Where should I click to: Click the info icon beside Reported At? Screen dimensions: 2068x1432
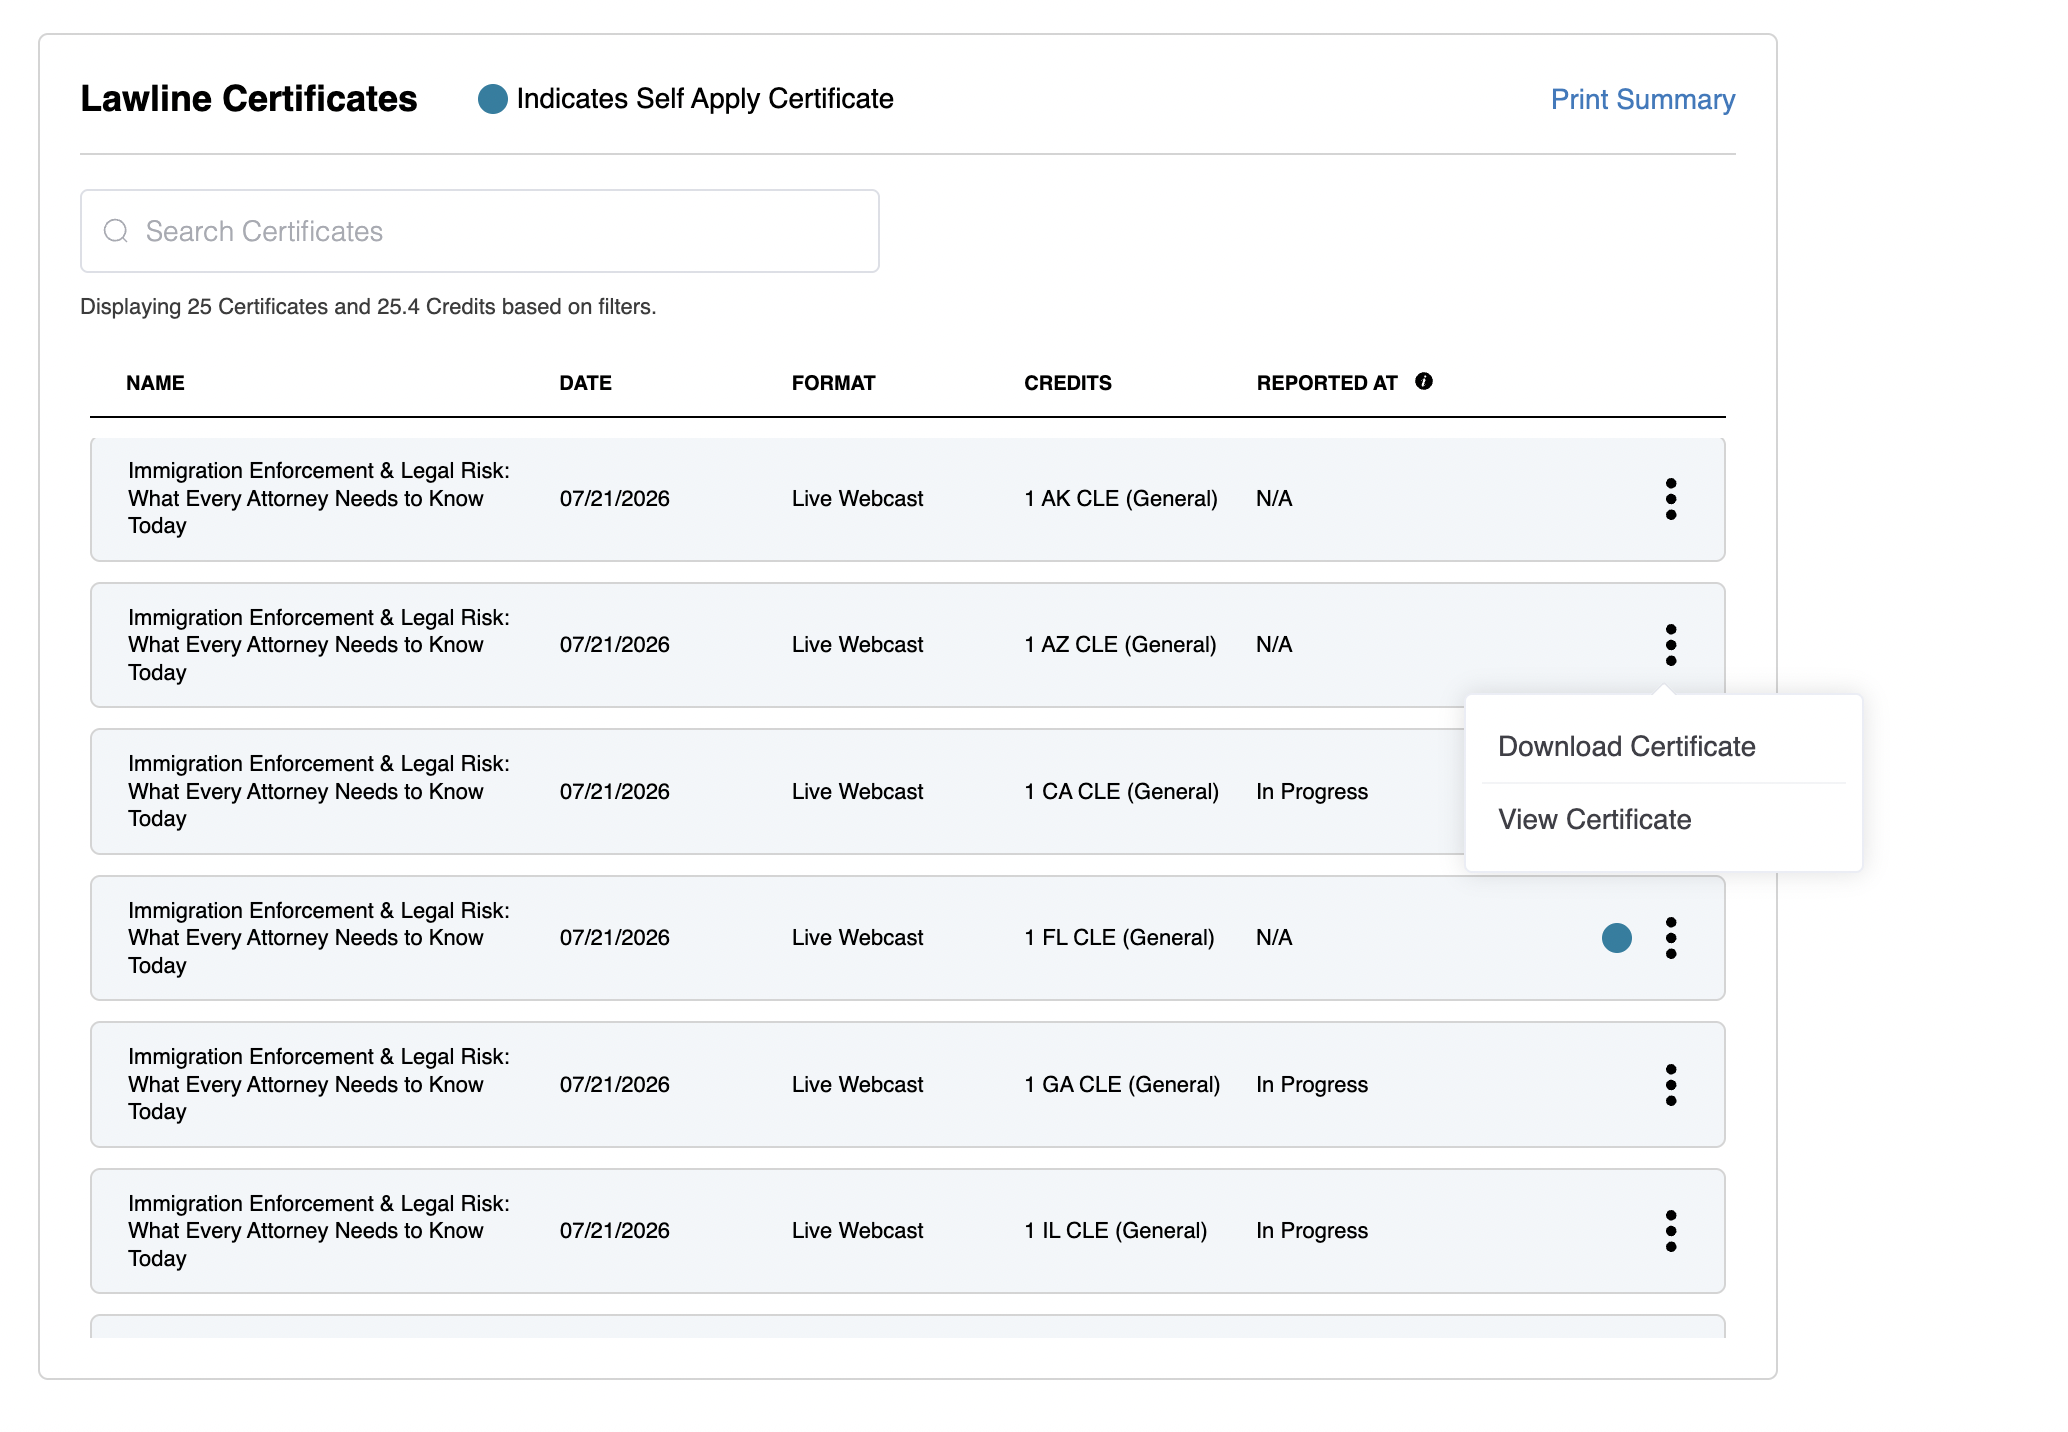[x=1424, y=381]
